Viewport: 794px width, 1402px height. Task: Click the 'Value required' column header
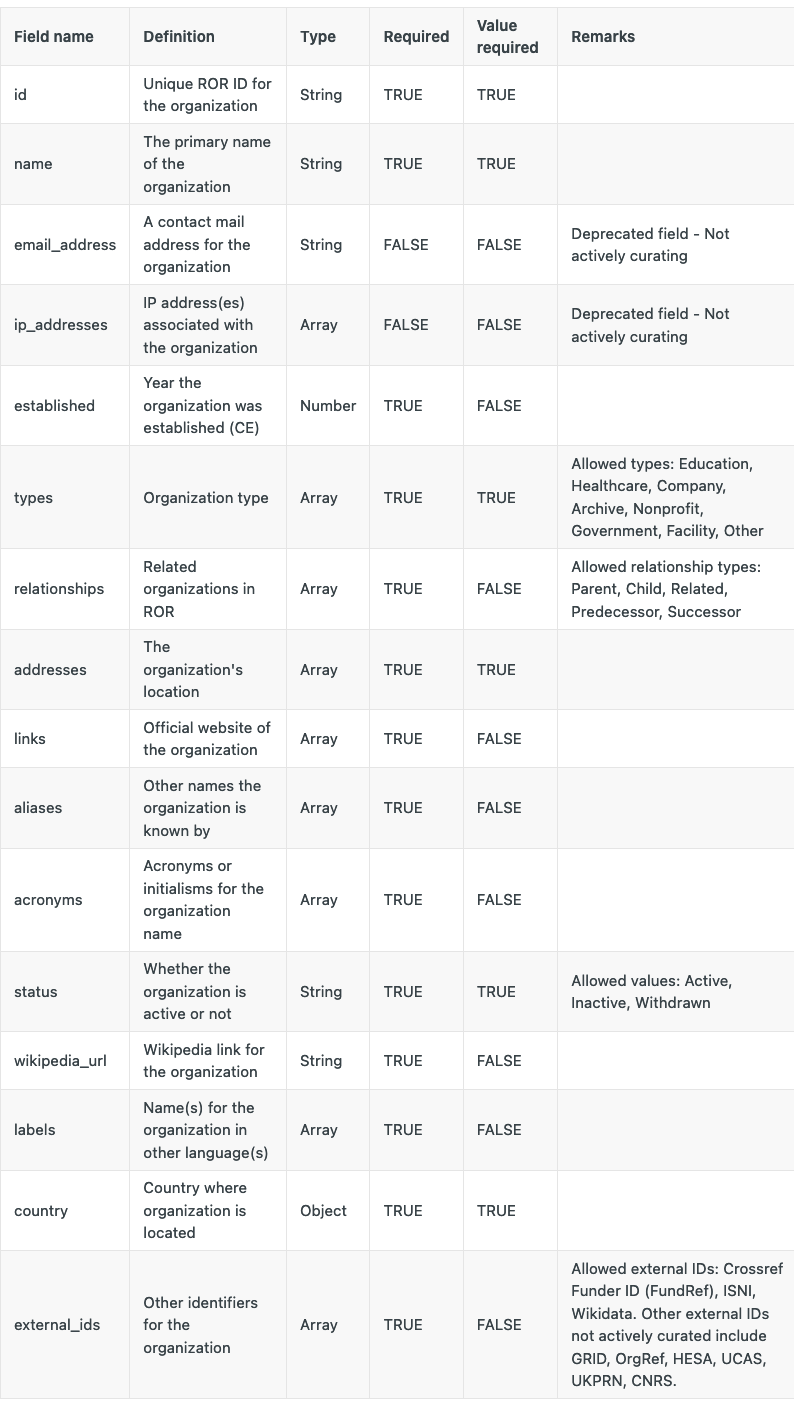coord(507,37)
